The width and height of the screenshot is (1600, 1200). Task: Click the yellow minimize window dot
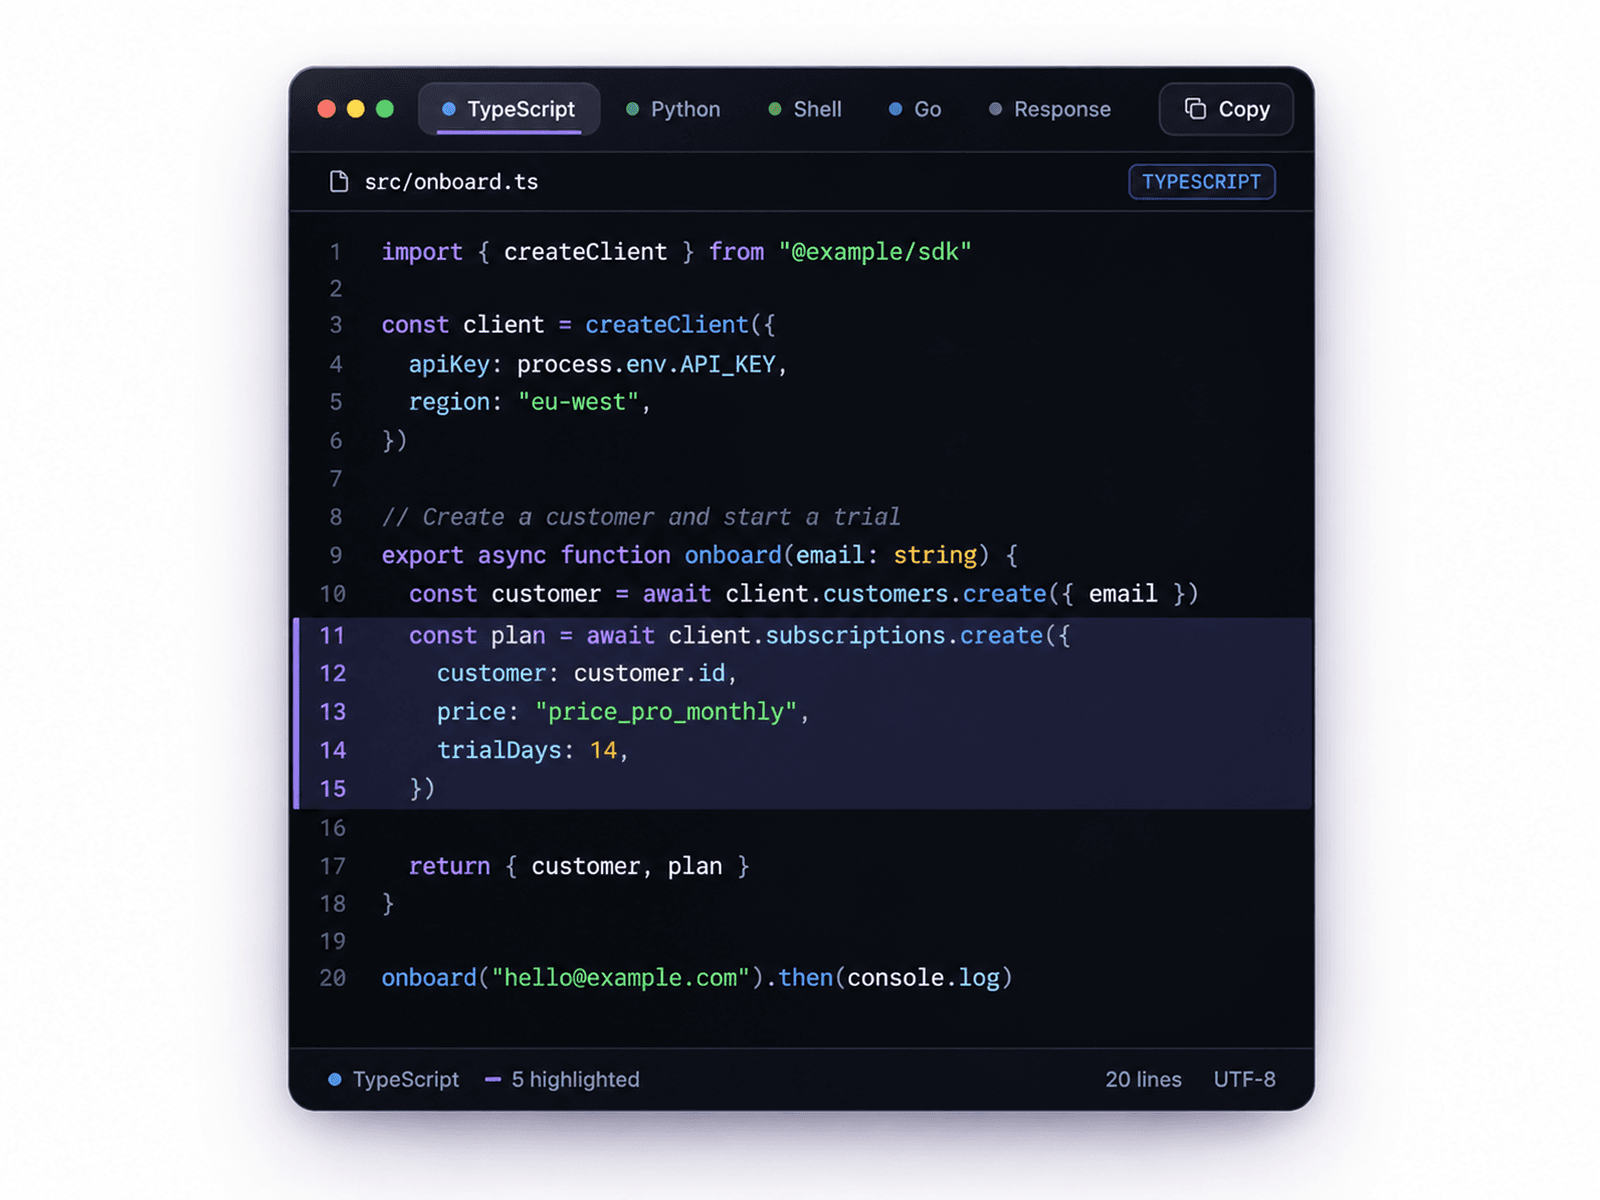point(355,109)
